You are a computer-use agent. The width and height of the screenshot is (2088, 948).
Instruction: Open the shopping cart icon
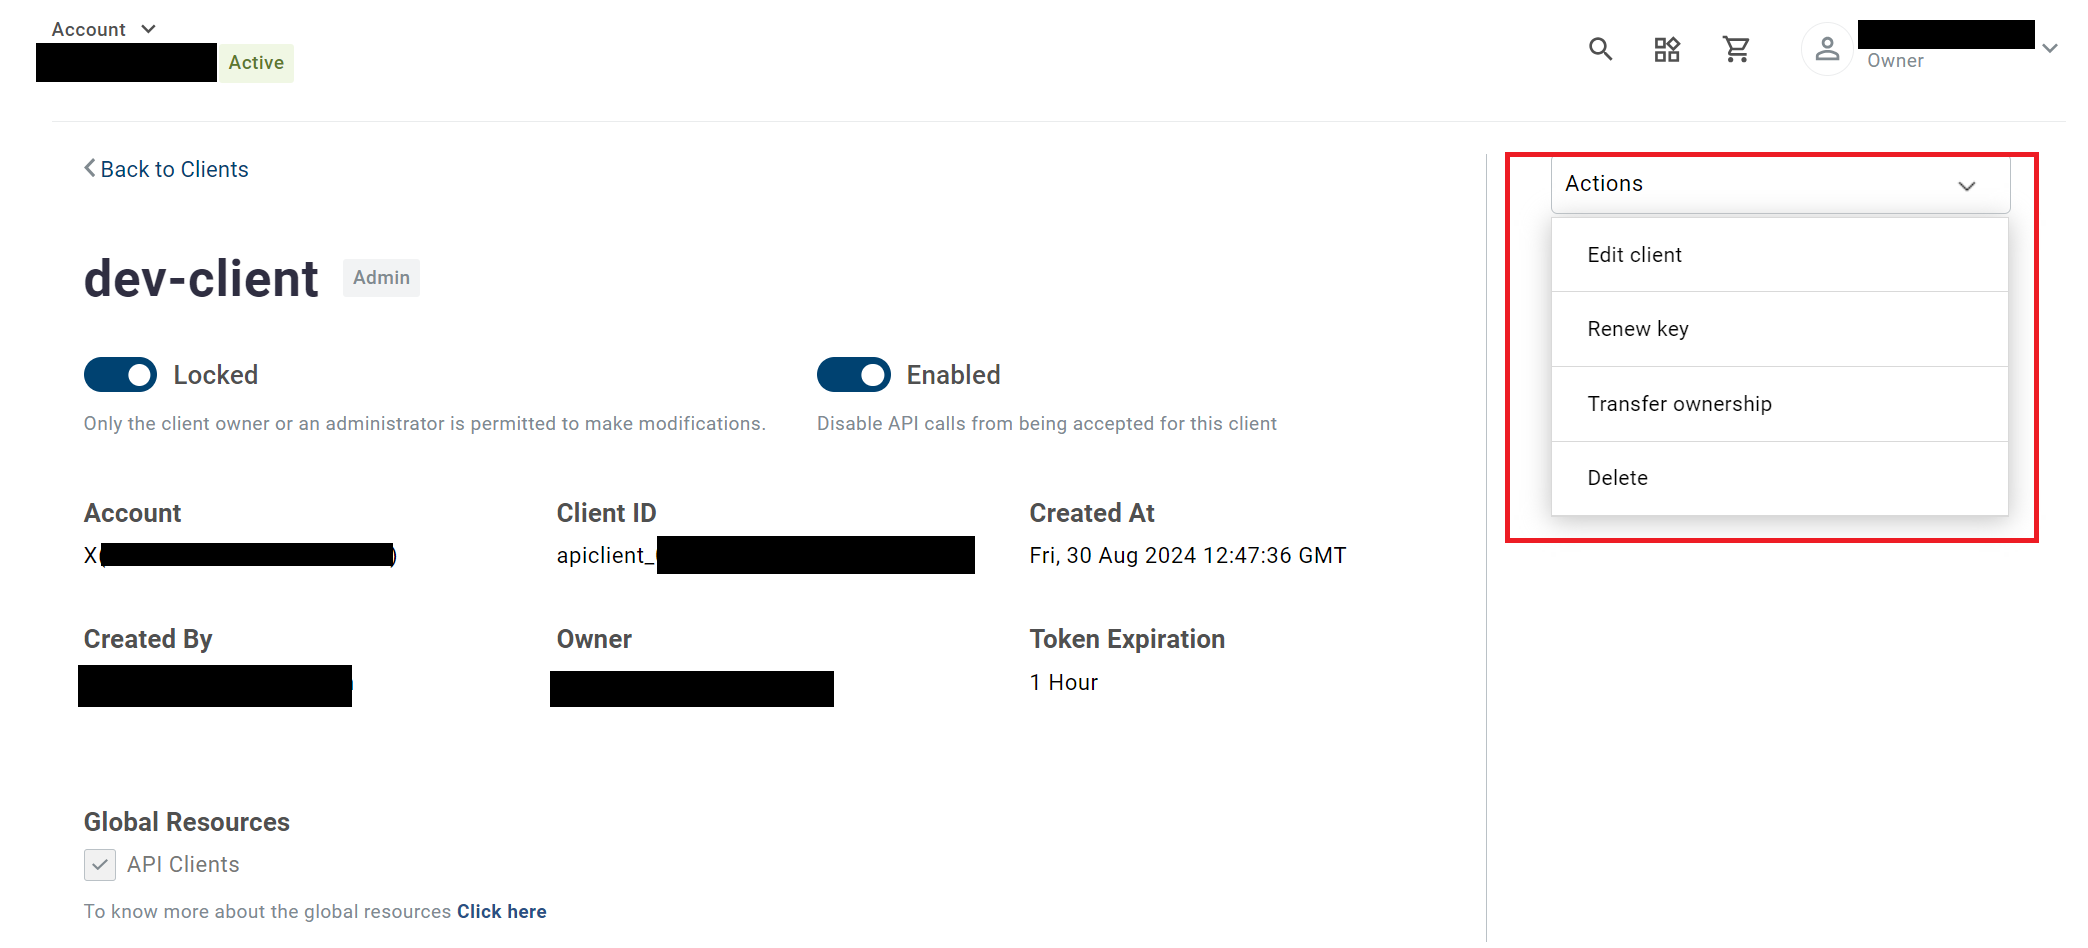tap(1736, 49)
